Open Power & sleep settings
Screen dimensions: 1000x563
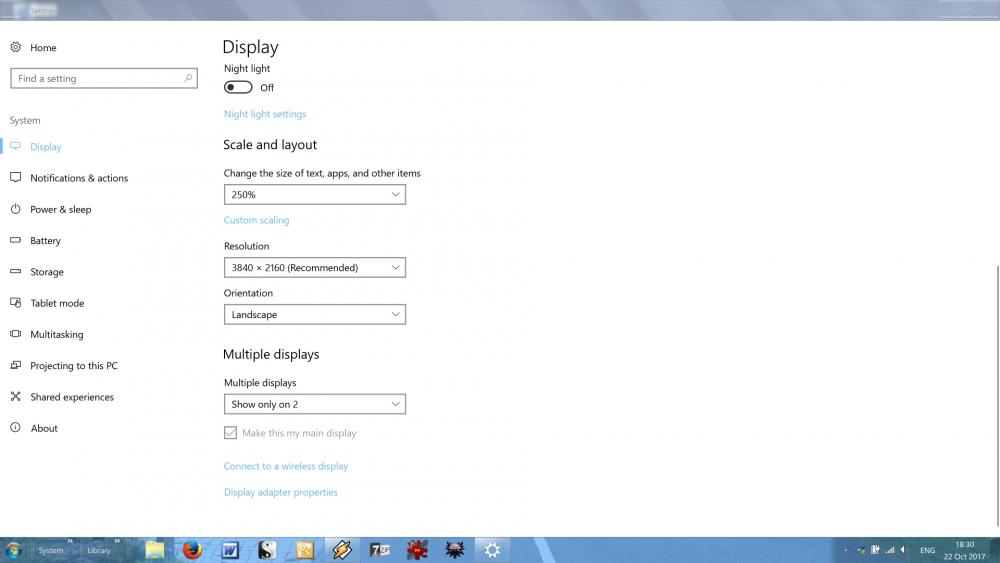point(60,209)
